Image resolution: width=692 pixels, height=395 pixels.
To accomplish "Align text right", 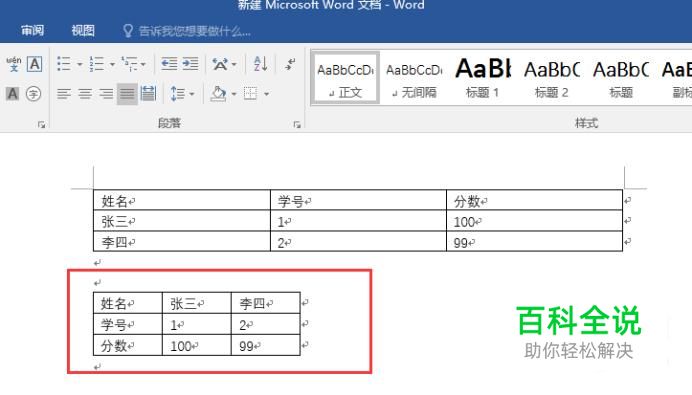I will (106, 94).
